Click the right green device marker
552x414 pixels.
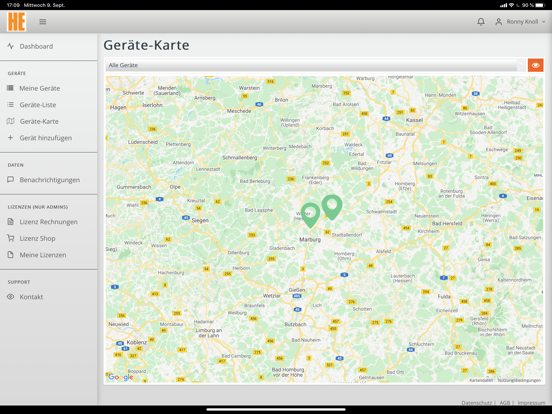(332, 207)
